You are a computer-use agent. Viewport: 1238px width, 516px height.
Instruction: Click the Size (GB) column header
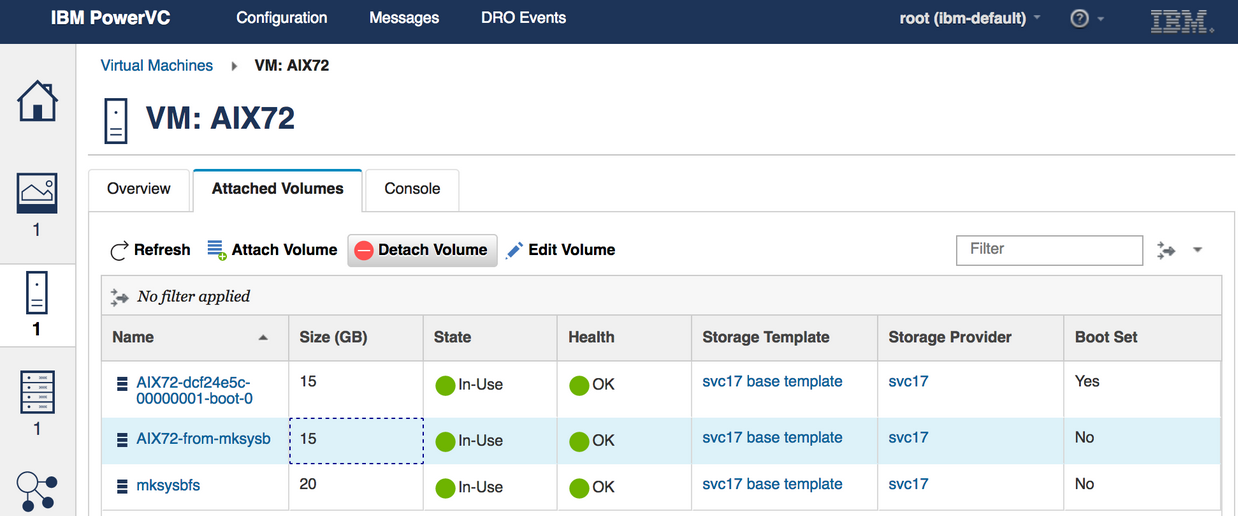[355, 337]
